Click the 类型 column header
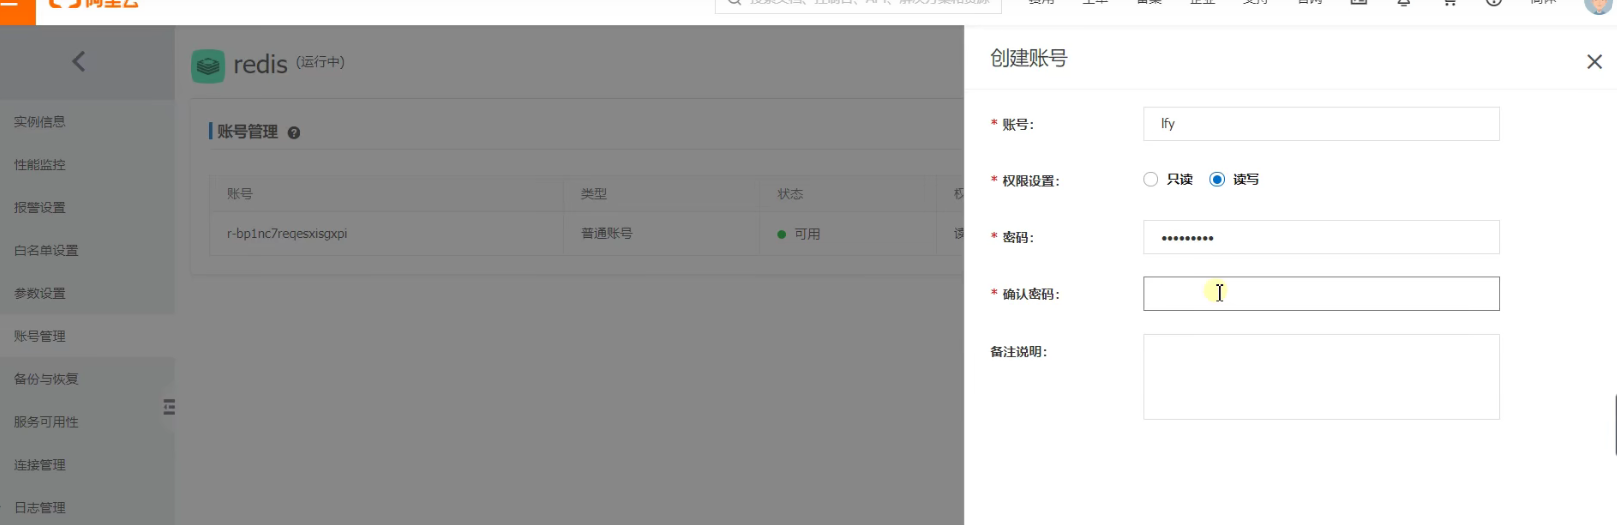Viewport: 1617px width, 525px height. [x=661, y=194]
